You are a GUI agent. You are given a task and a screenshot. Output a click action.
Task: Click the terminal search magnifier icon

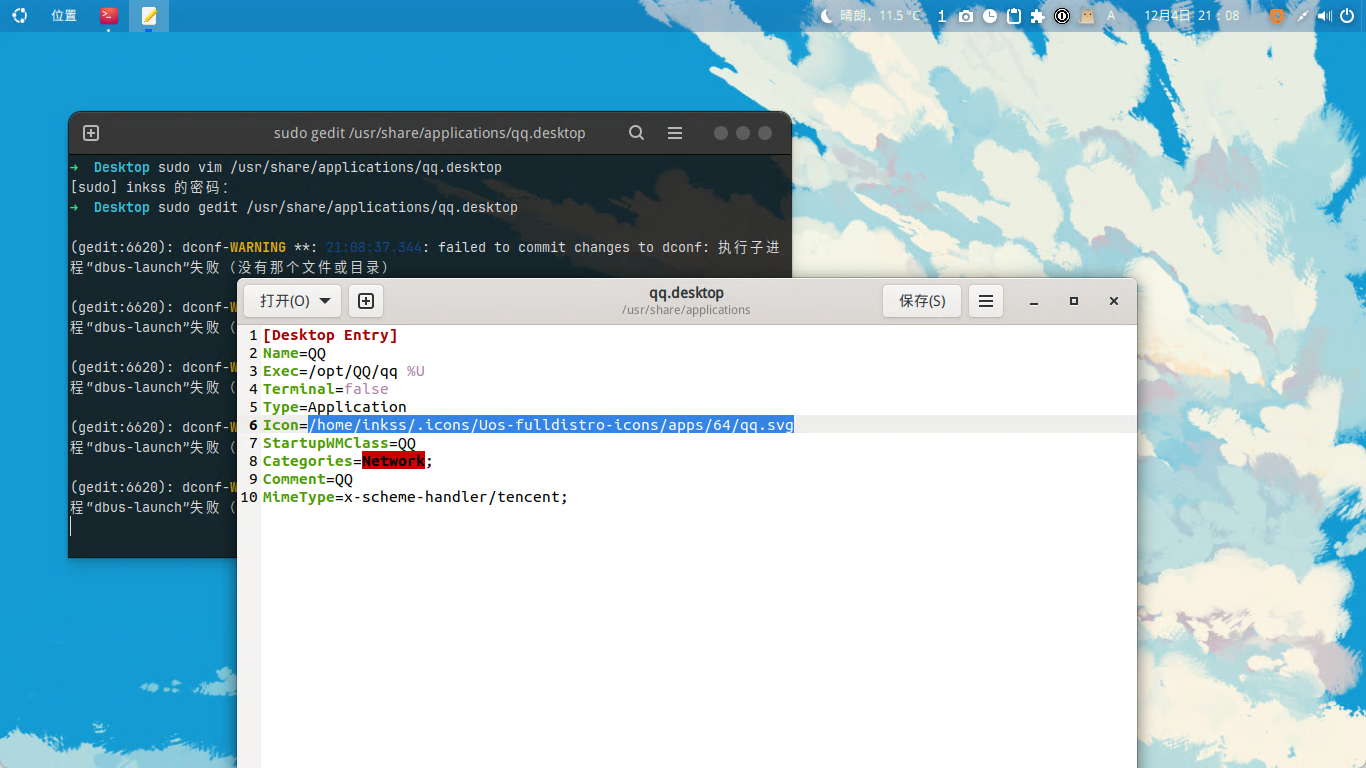click(636, 133)
